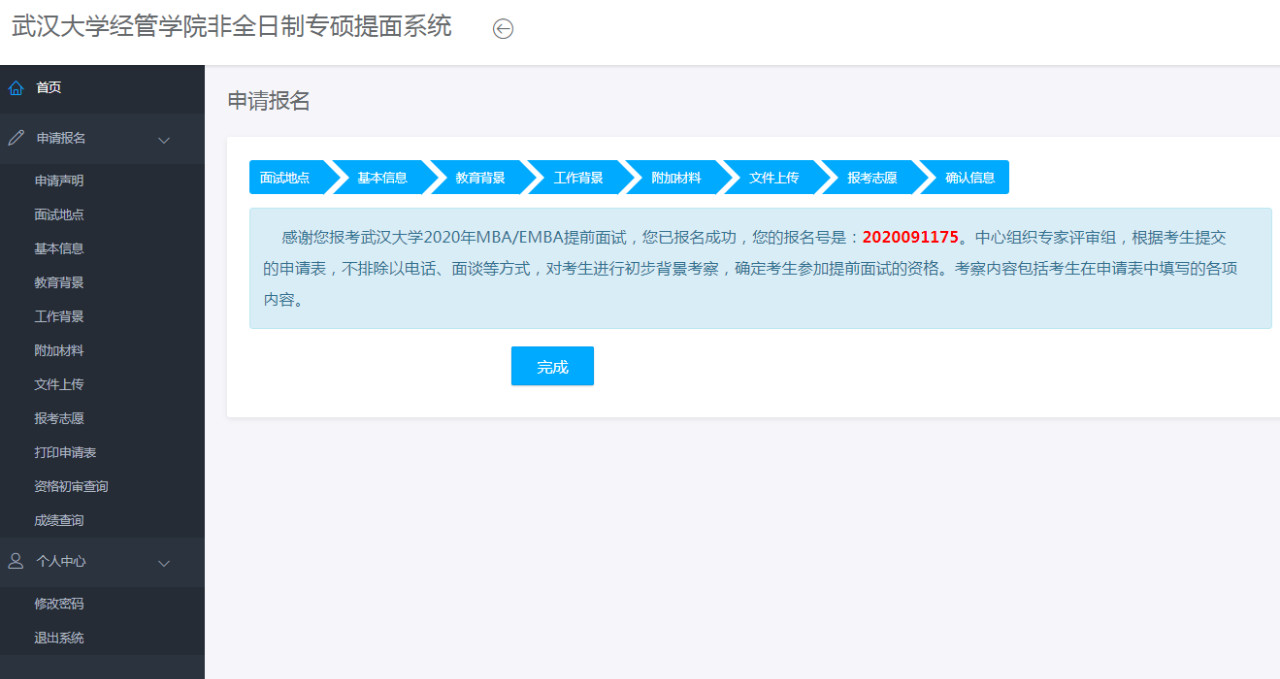Switch to the 教育背景 step
Viewport: 1280px width, 679px height.
(x=480, y=178)
